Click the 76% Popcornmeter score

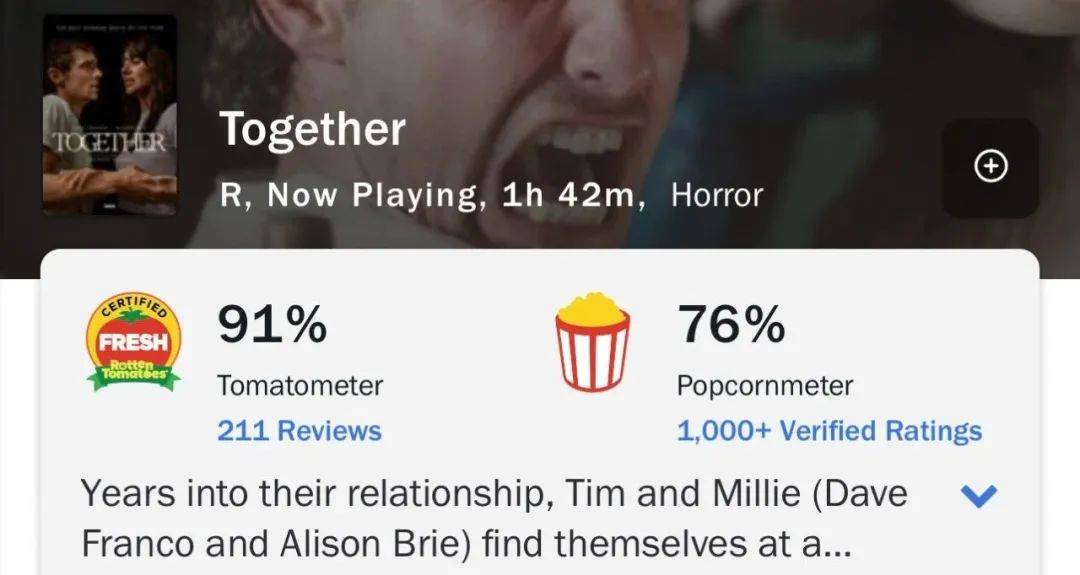(x=731, y=324)
